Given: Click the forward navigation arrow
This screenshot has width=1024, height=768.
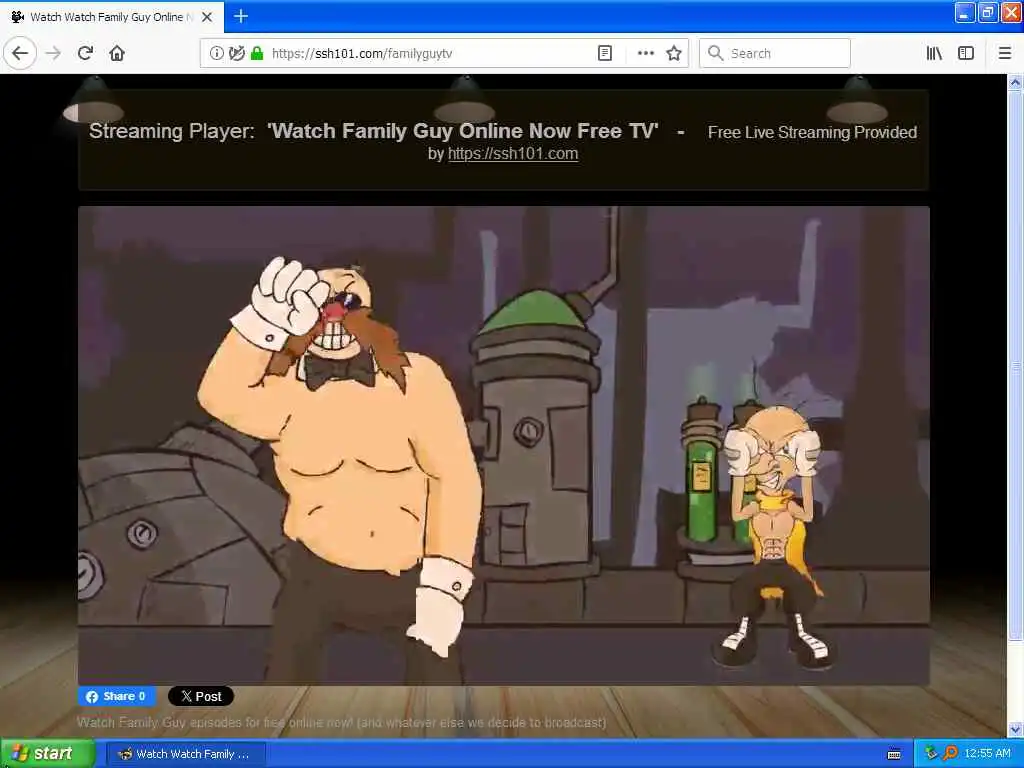Looking at the screenshot, I should [x=54, y=53].
